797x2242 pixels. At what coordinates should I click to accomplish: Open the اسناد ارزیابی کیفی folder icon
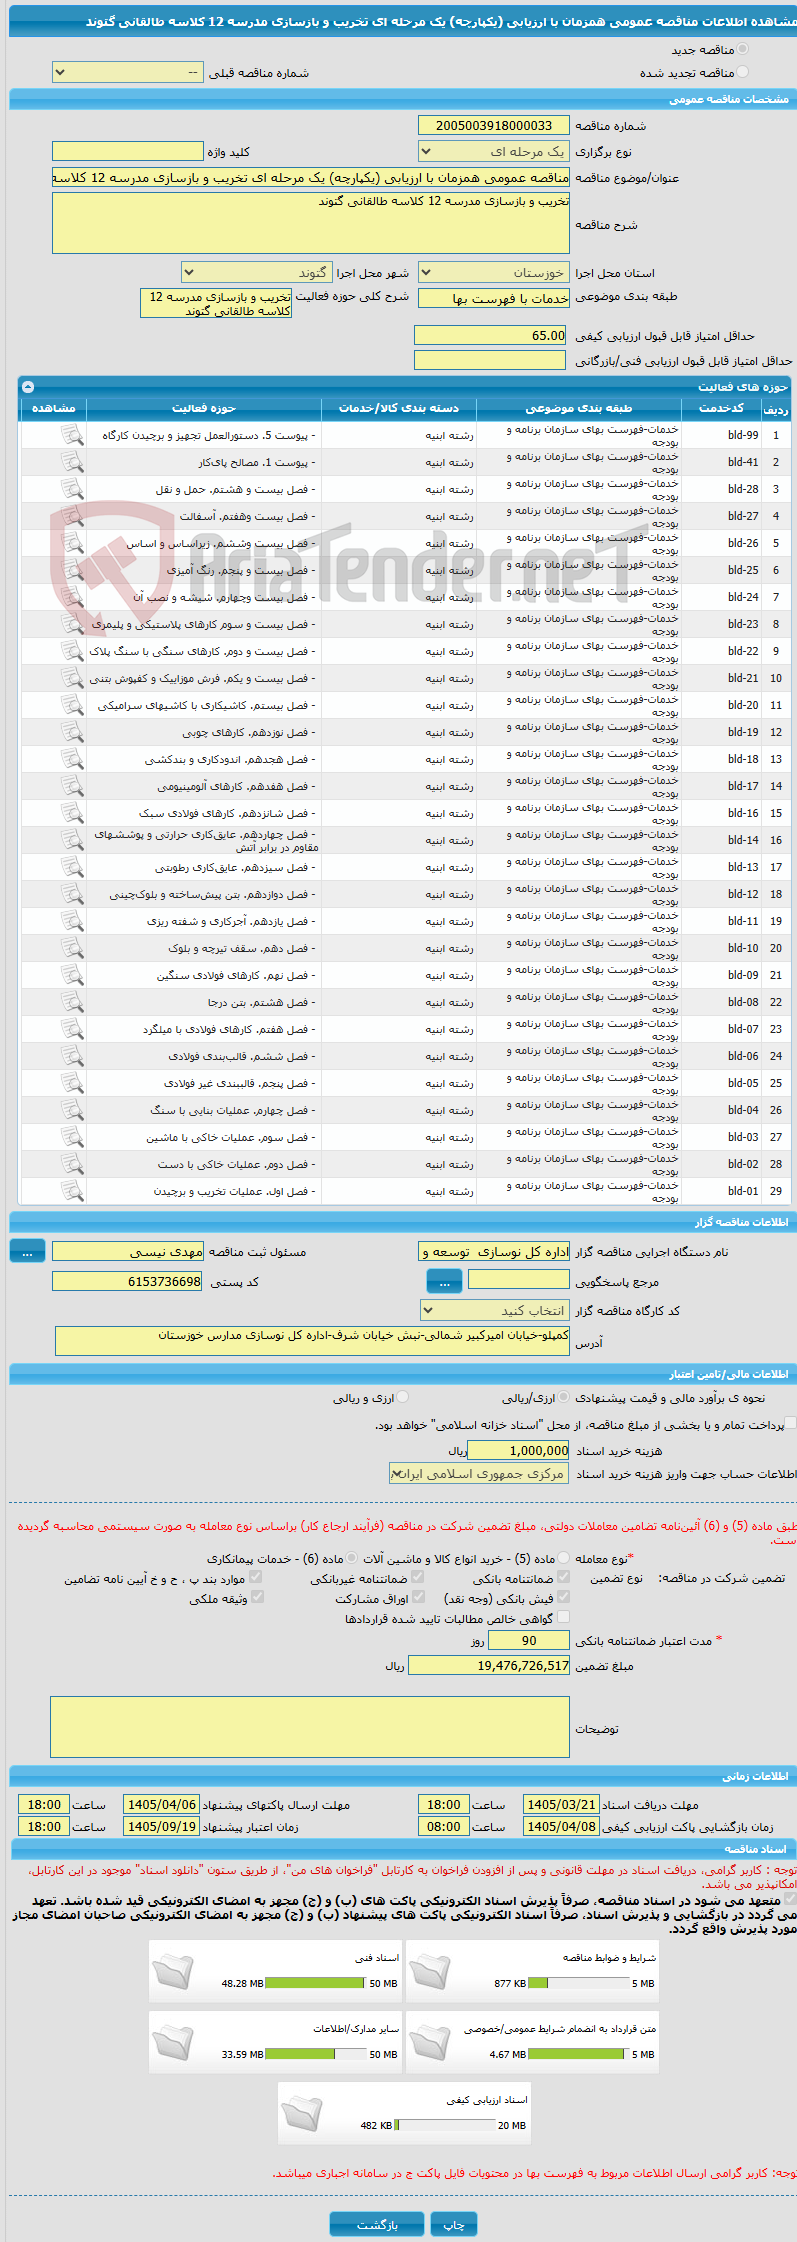point(302,2113)
